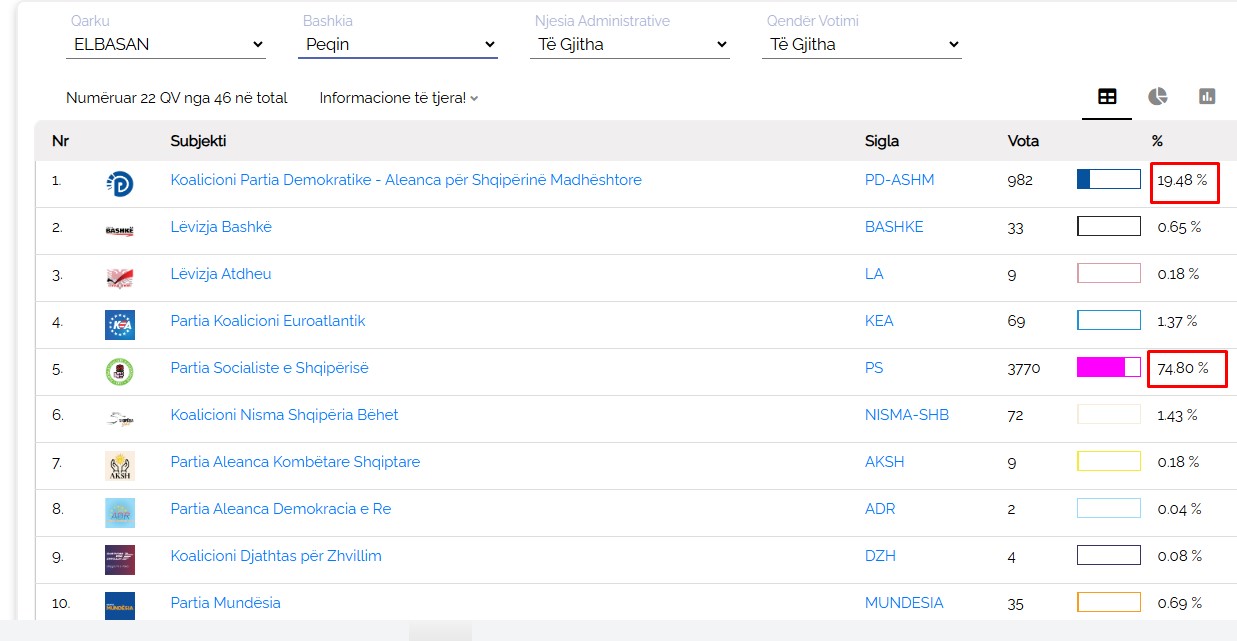Click the PD-ASHM sigla link
The width and height of the screenshot is (1237, 641).
pyautogui.click(x=899, y=180)
